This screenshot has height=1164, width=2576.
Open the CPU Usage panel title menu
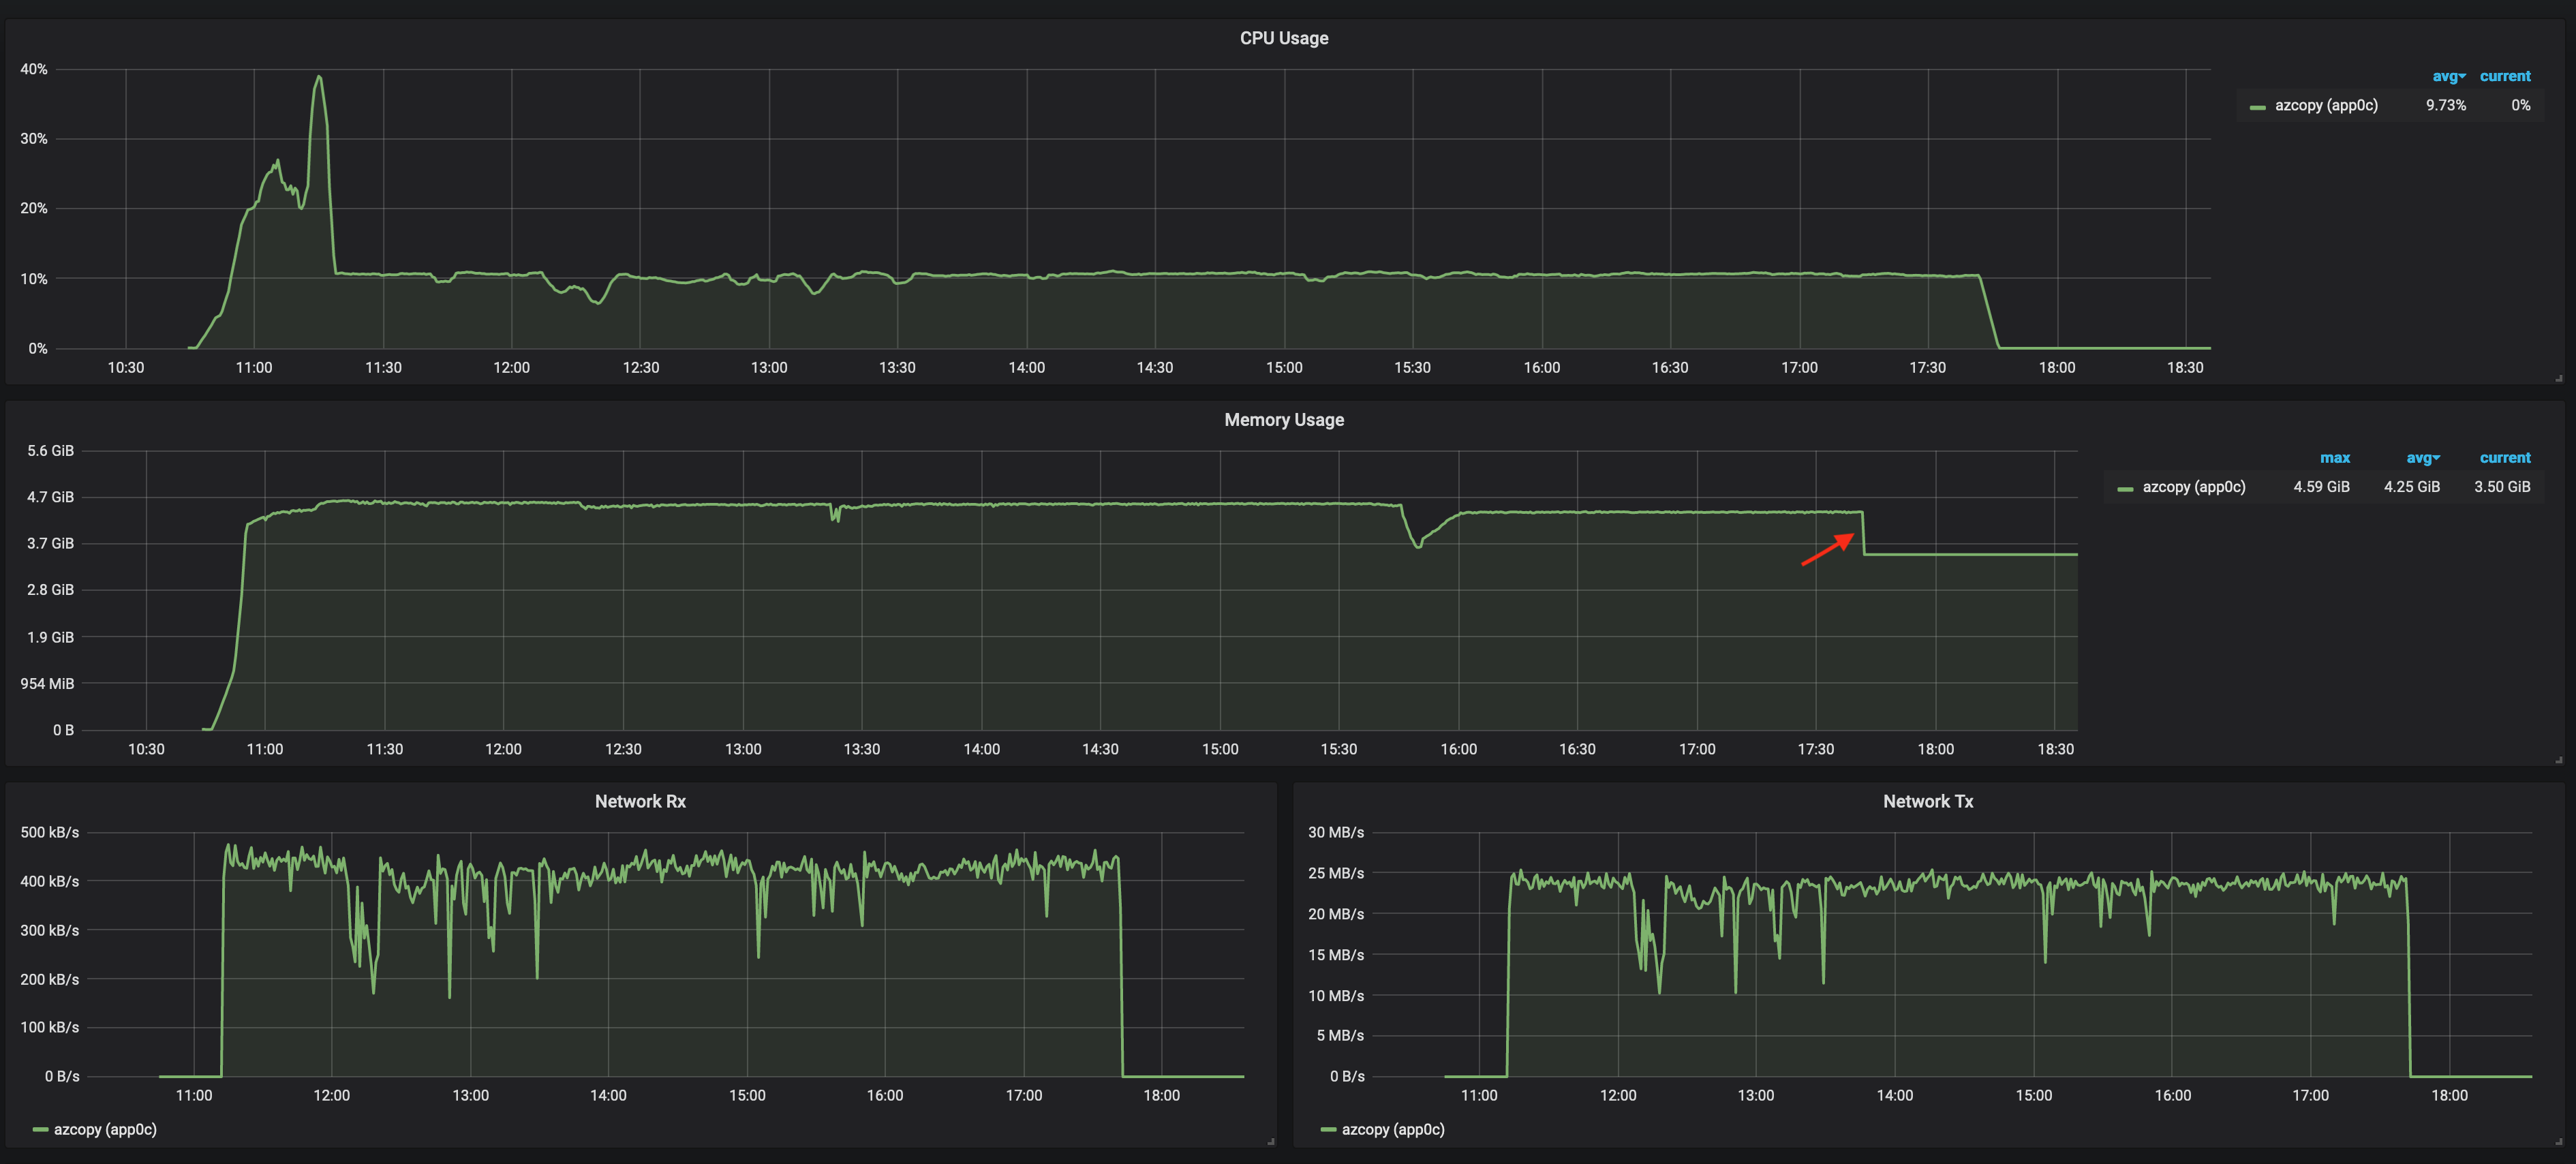(x=1283, y=37)
